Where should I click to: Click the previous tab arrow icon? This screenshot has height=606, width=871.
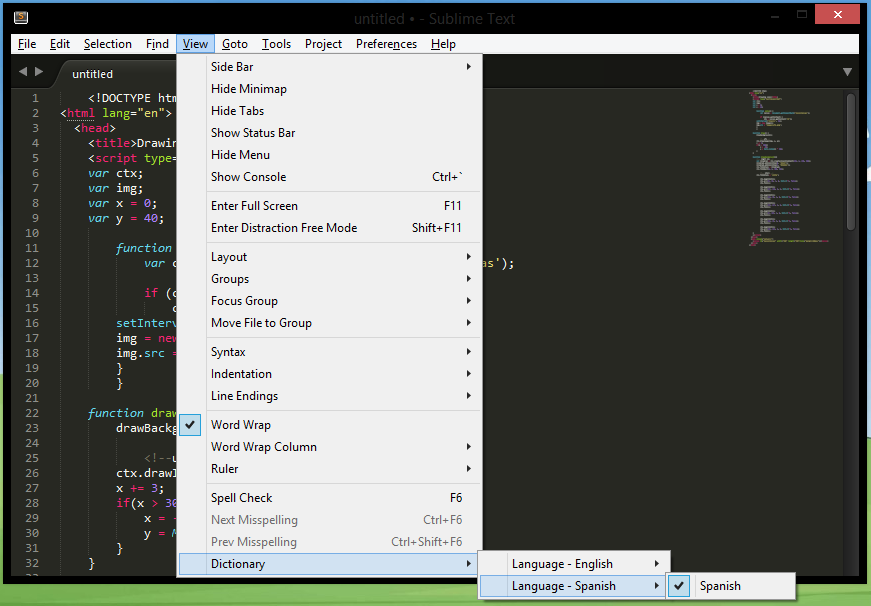[23, 72]
